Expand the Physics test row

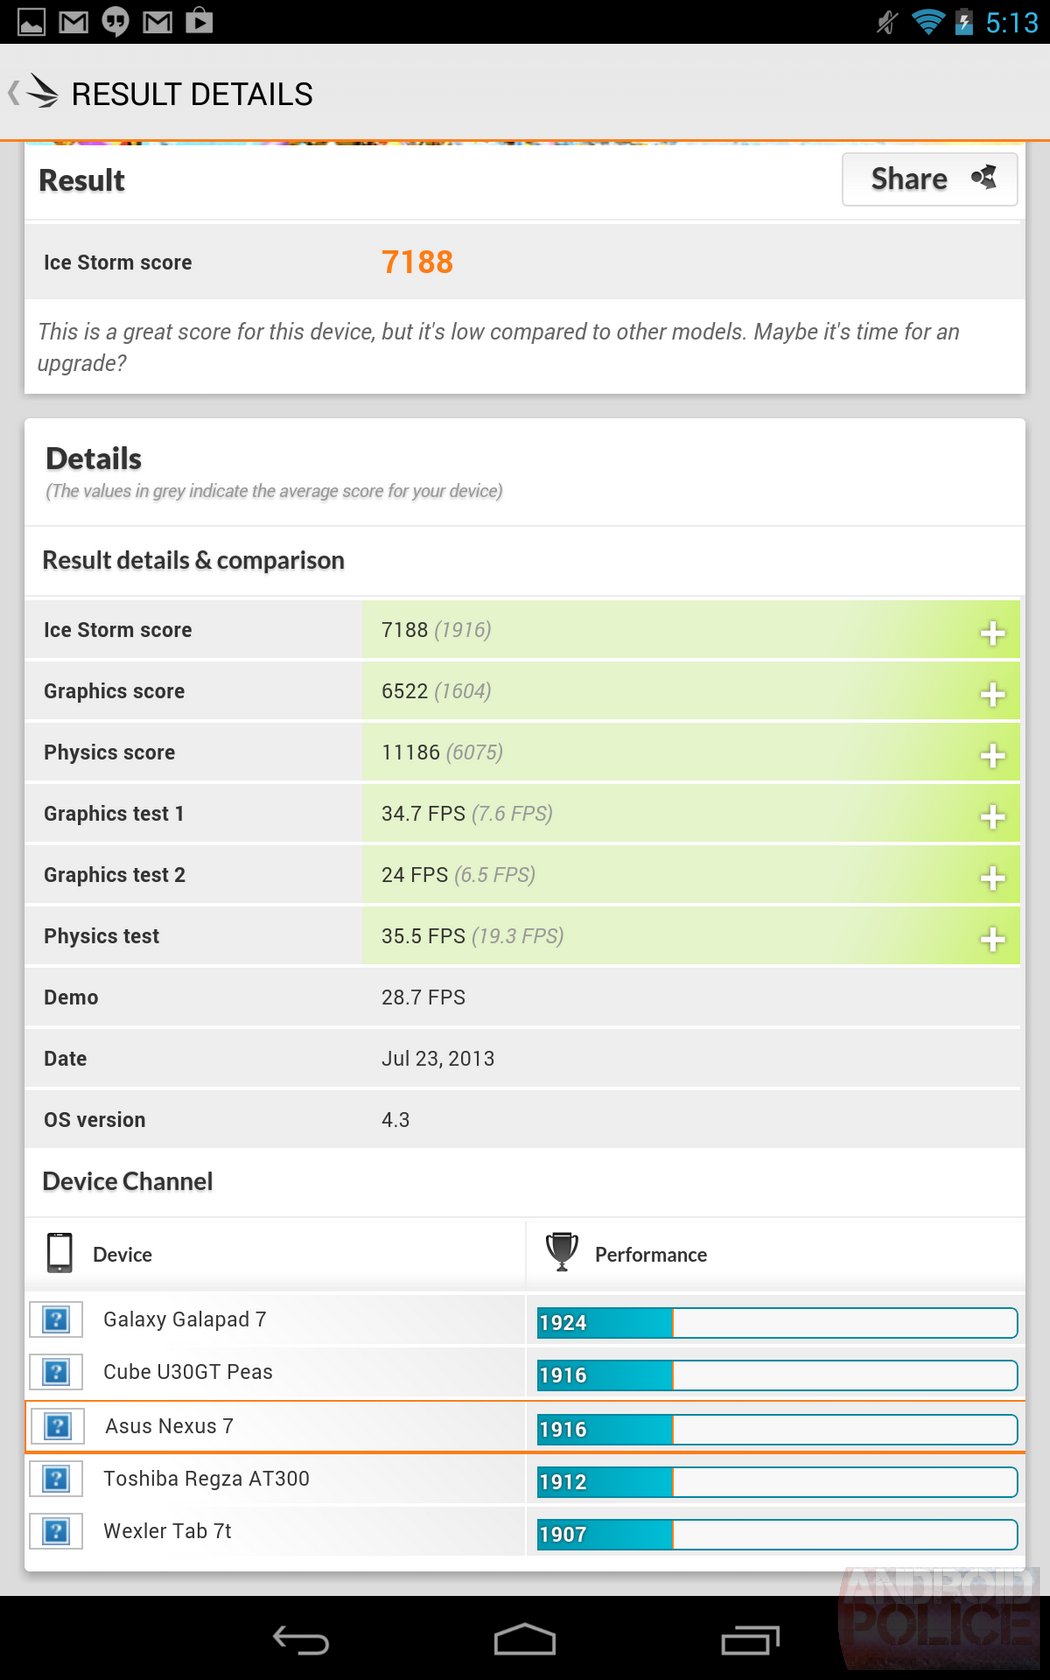[x=992, y=938]
